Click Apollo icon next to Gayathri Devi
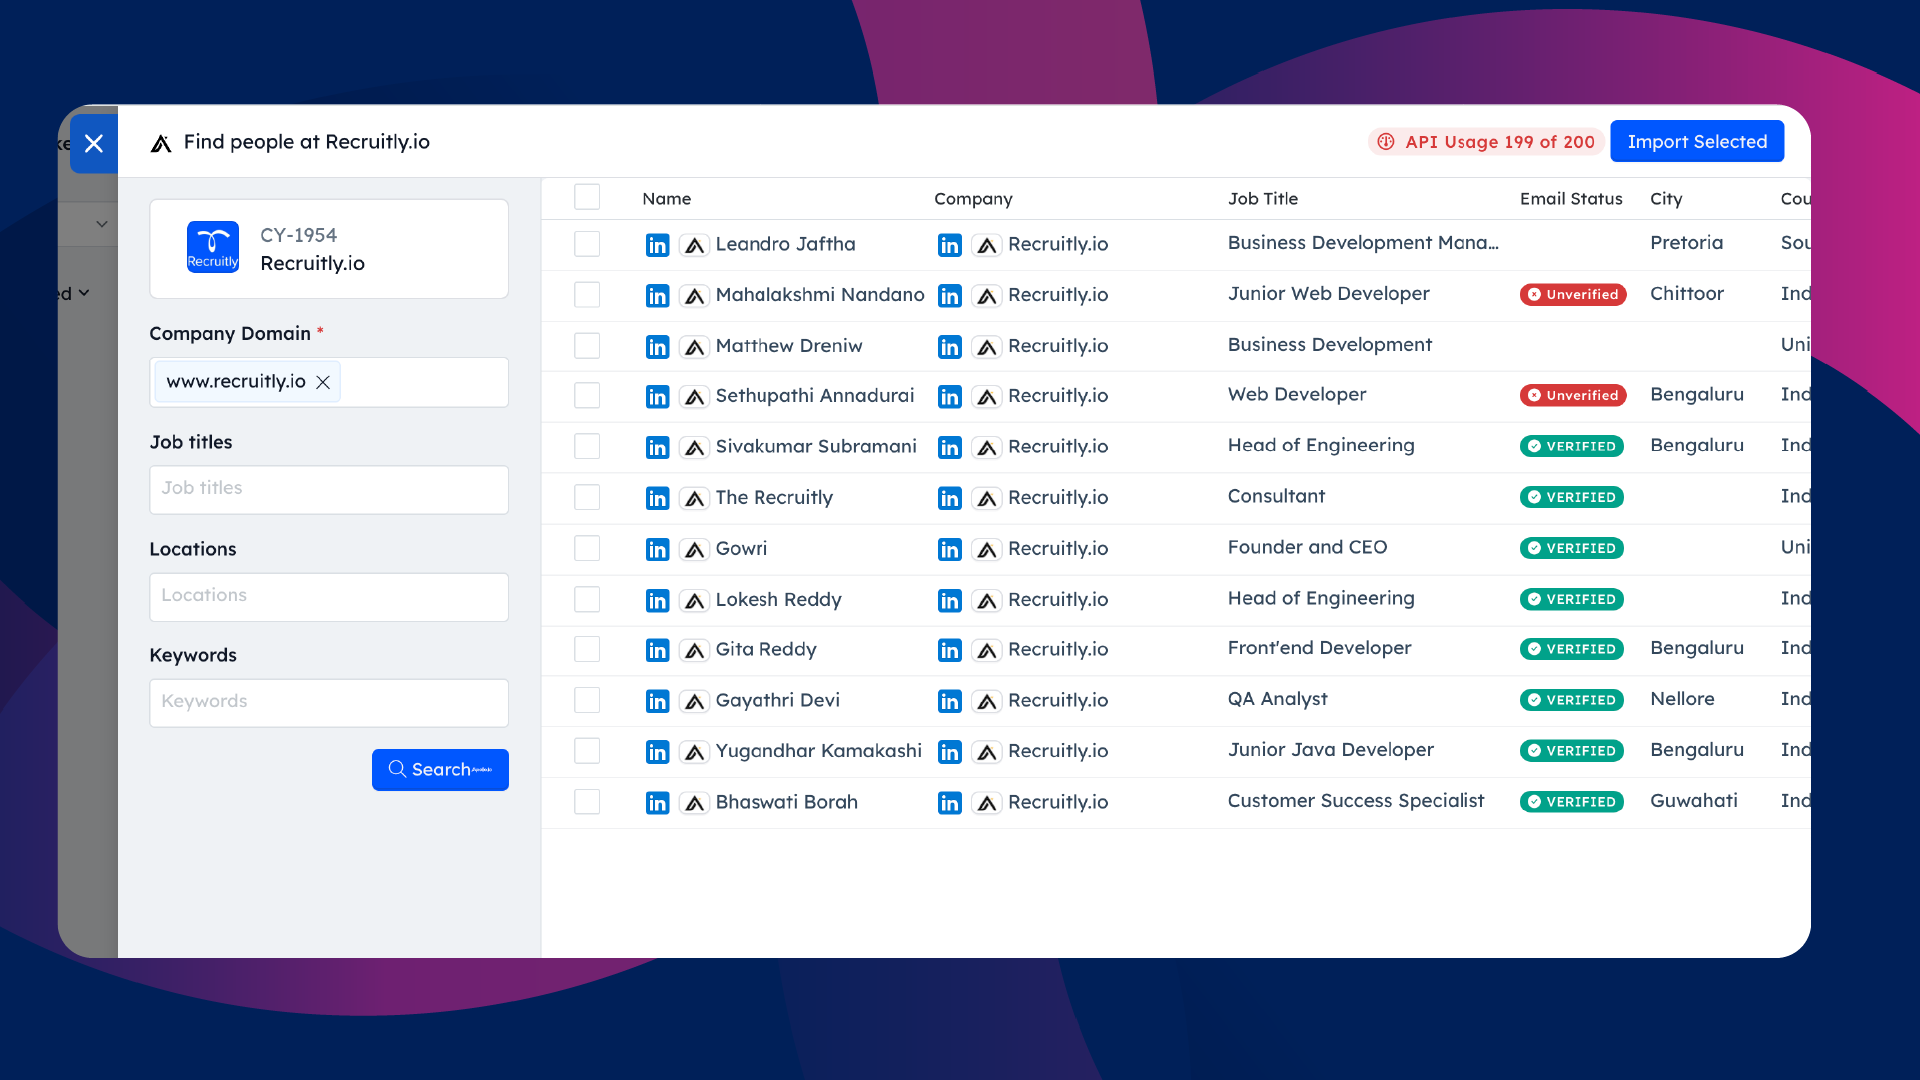The image size is (1920, 1080). (x=694, y=701)
